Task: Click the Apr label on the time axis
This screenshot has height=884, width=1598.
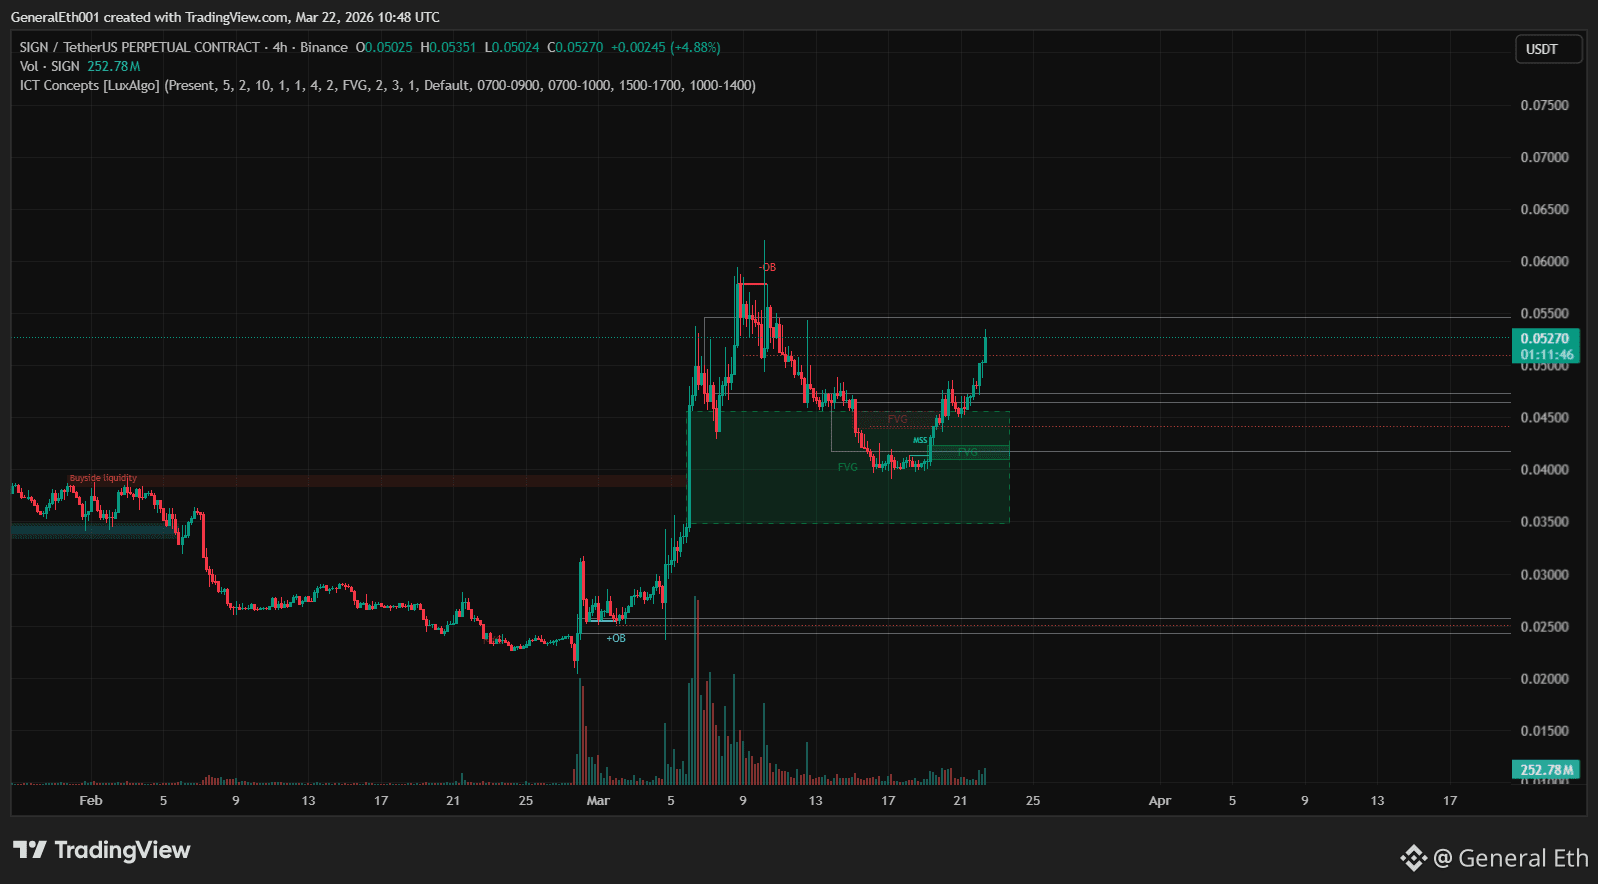Action: [1160, 800]
